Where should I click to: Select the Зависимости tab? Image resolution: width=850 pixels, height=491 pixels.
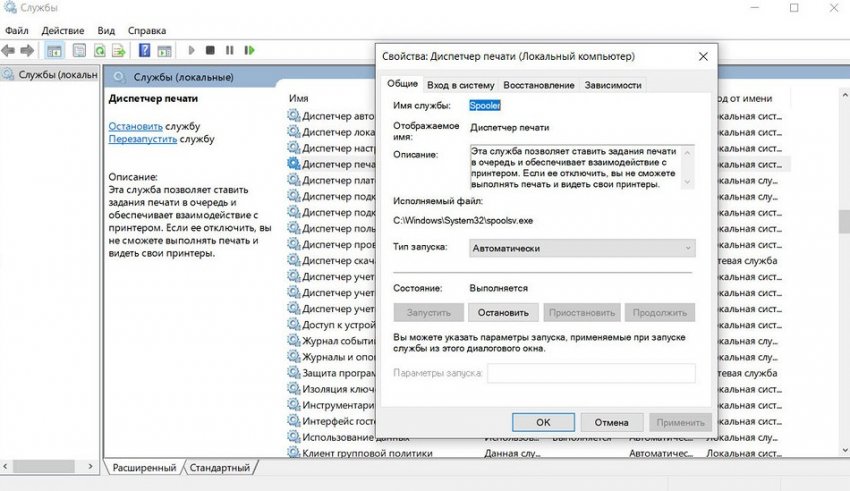612,85
